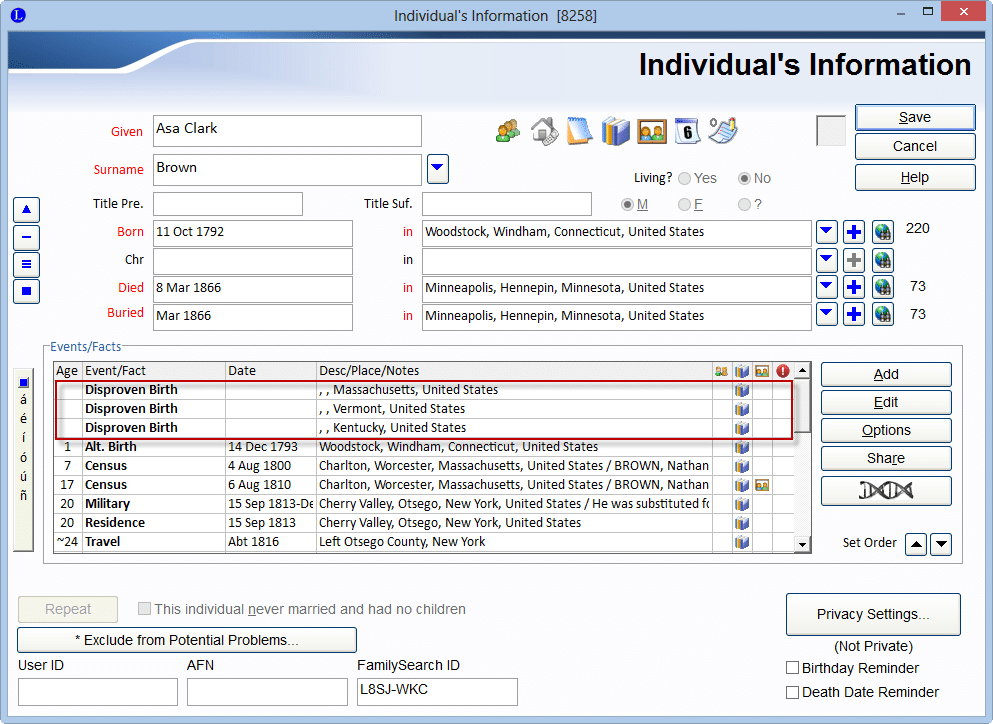Insert the ñ special character

tap(23, 495)
